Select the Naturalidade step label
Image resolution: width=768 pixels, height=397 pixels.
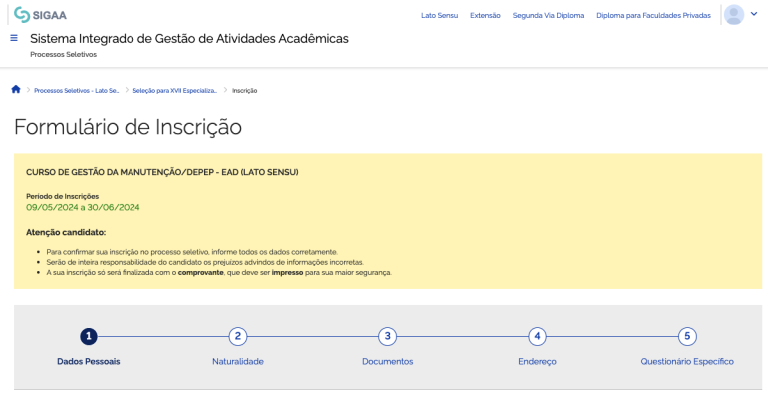(238, 362)
